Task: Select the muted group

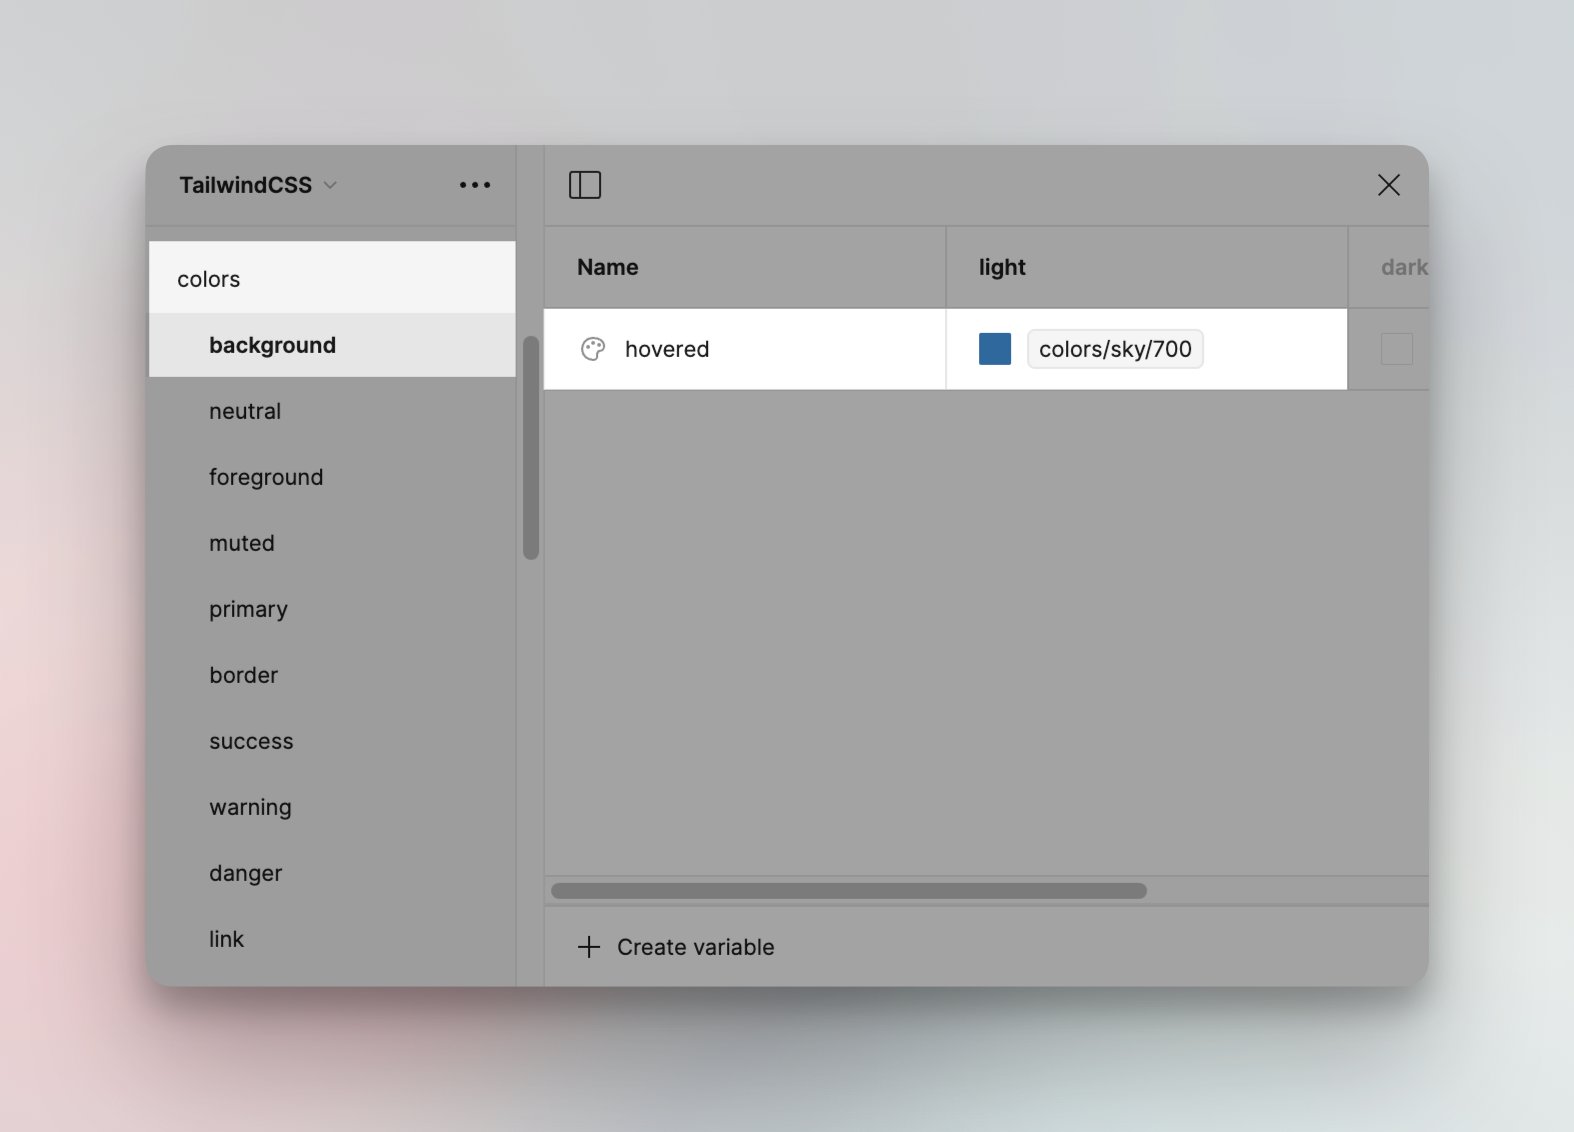Action: click(242, 543)
